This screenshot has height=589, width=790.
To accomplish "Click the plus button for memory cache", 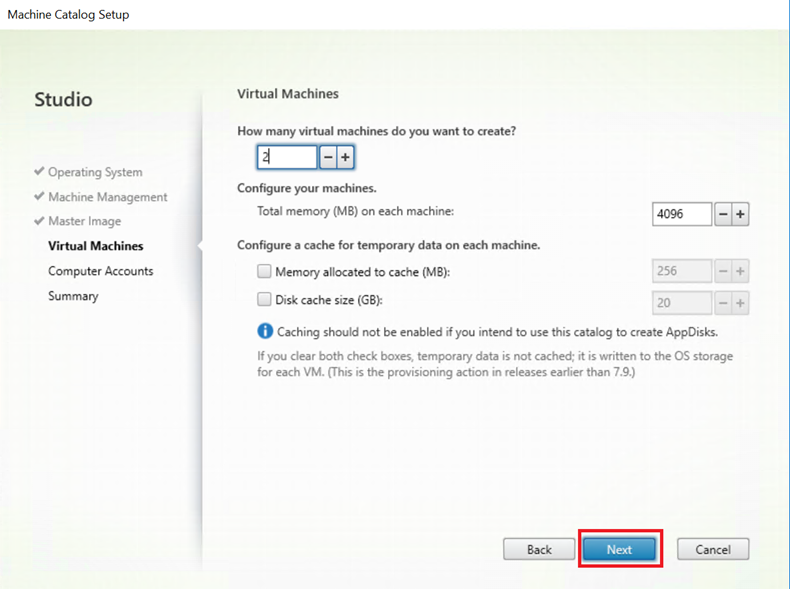I will [x=740, y=271].
